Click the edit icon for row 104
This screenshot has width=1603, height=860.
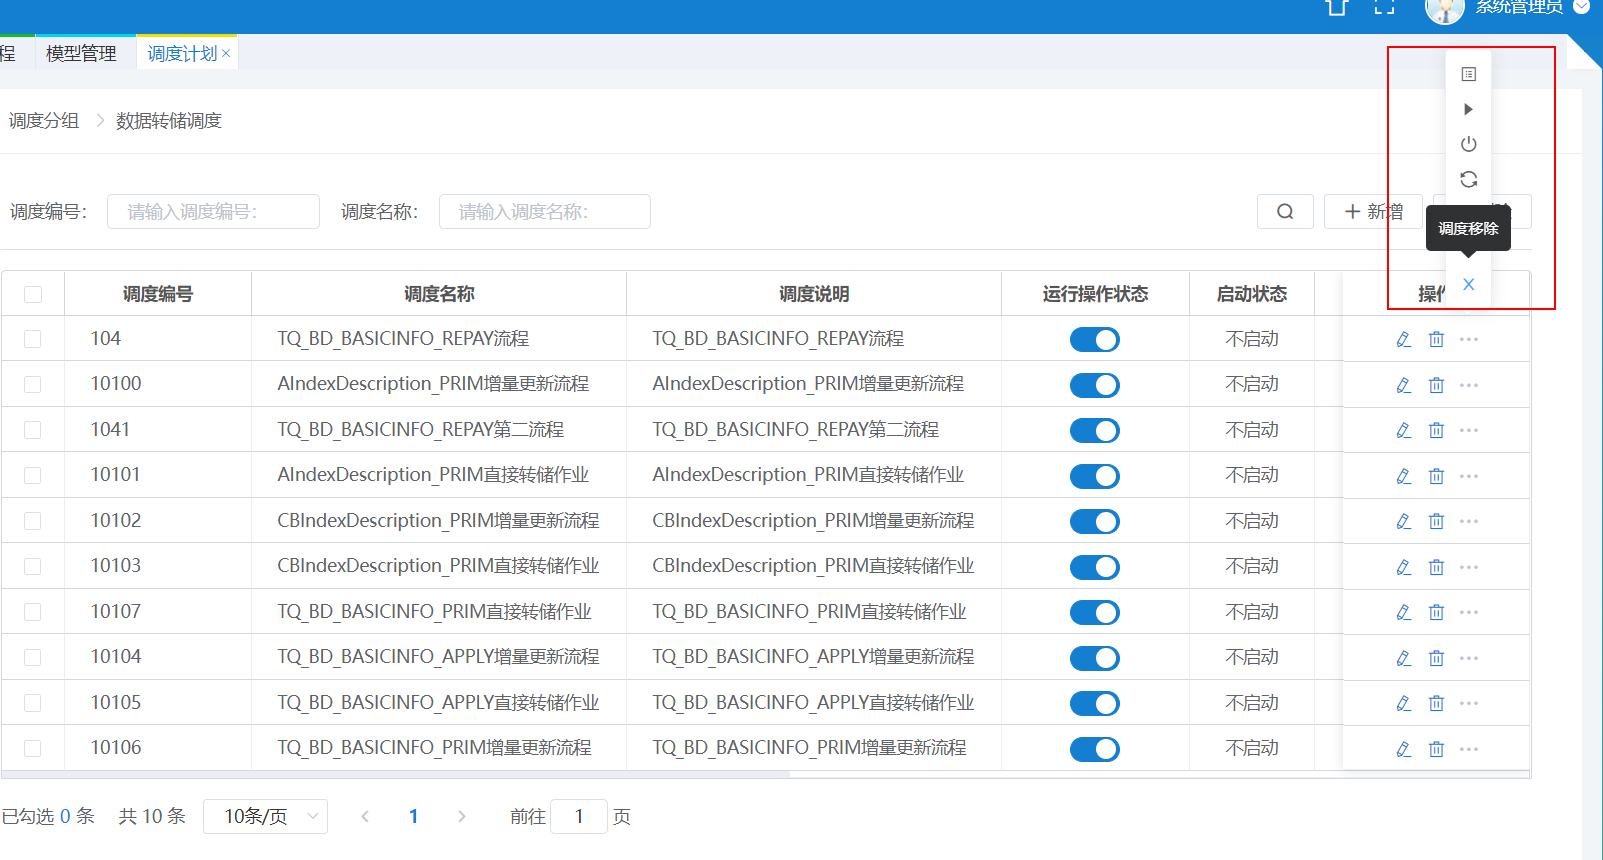pyautogui.click(x=1404, y=339)
